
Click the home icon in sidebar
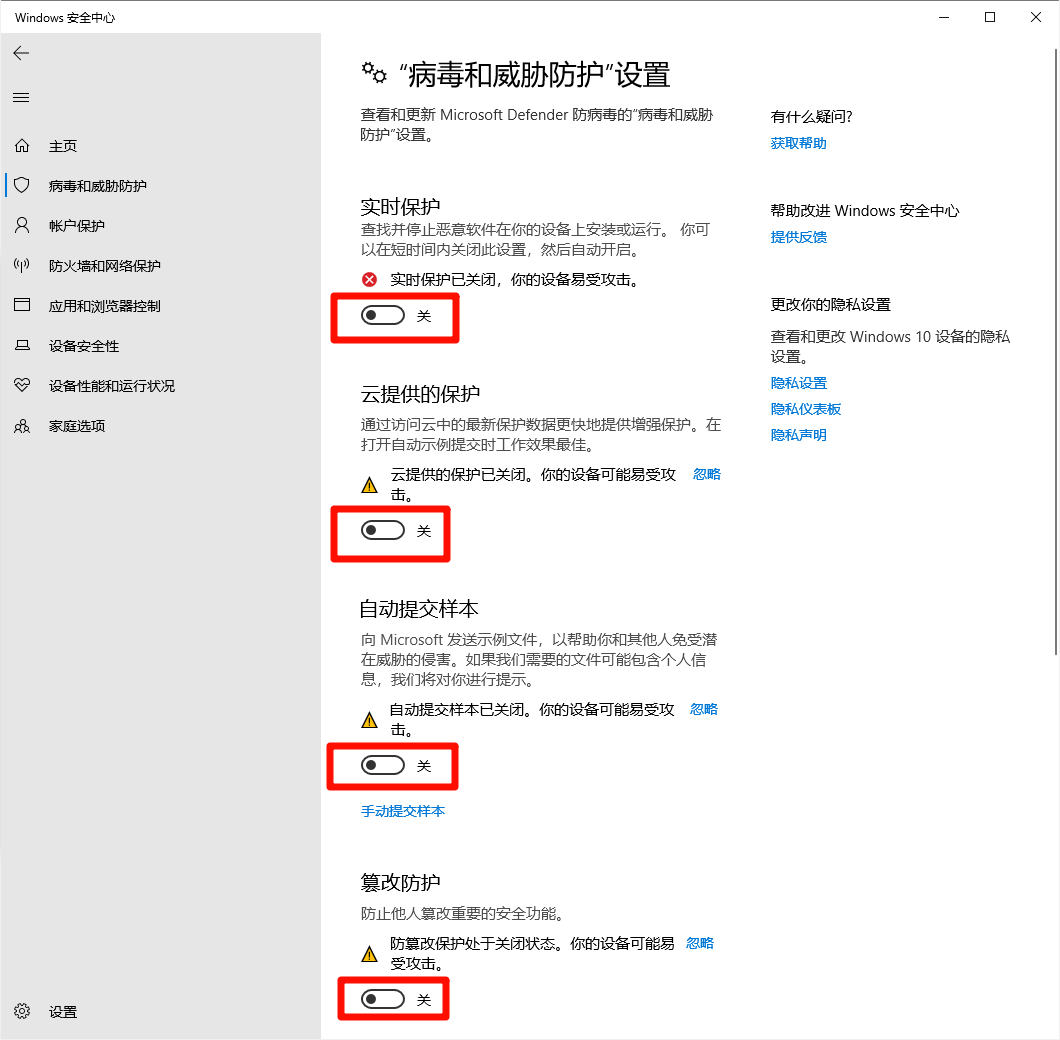tap(22, 145)
